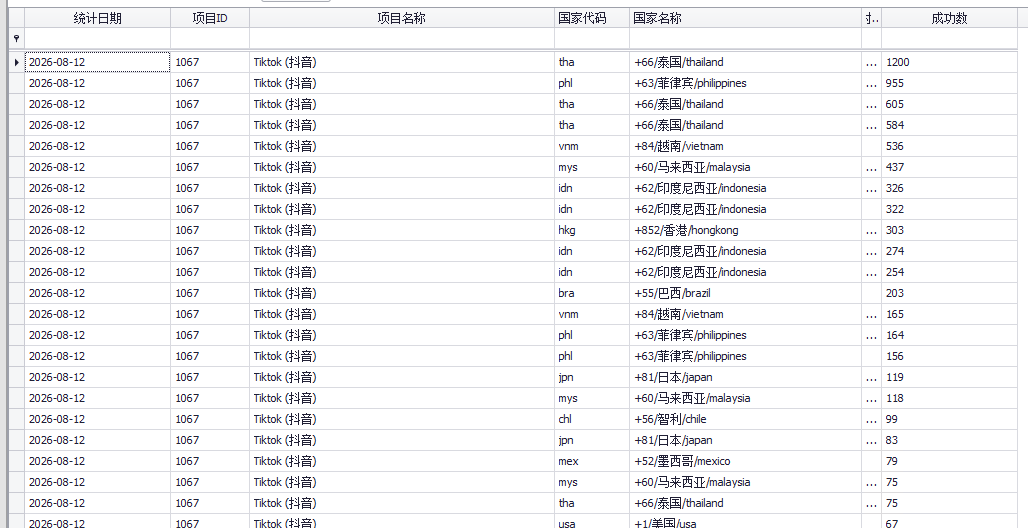Select the +852/香港/hongkong cell
Viewport: 1028px width, 528px height.
click(745, 230)
